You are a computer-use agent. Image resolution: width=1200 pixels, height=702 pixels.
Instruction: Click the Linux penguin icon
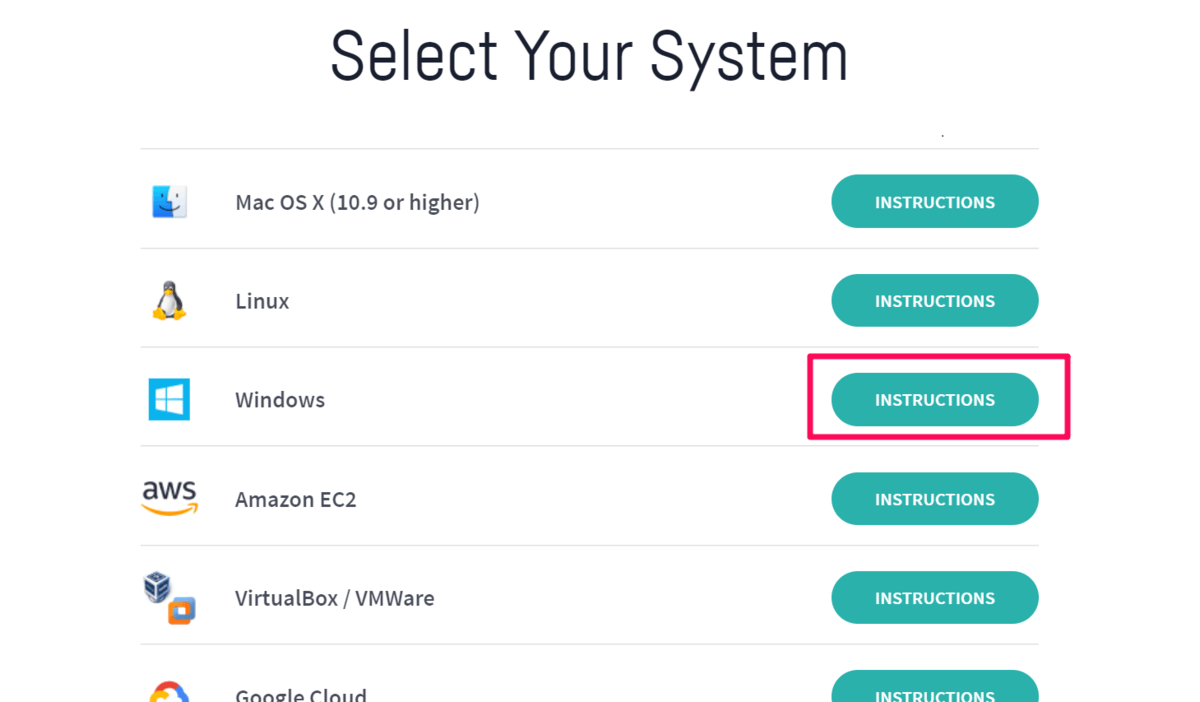pos(169,300)
